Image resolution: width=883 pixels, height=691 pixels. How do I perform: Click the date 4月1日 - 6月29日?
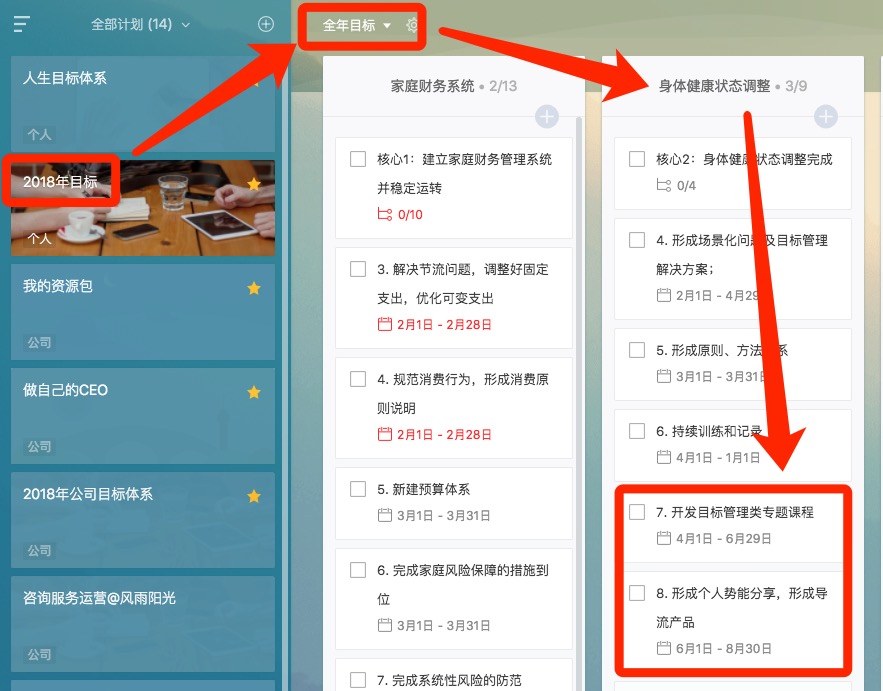pyautogui.click(x=723, y=538)
